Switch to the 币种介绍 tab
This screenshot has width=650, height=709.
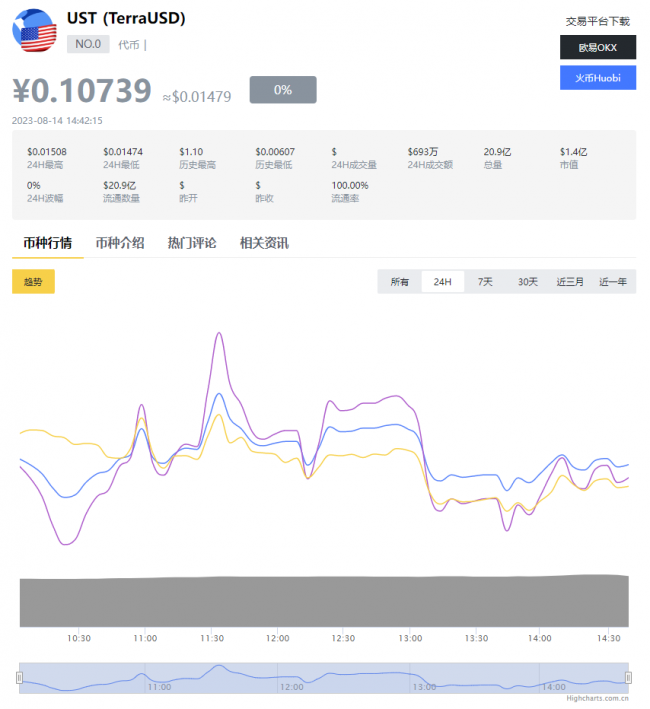[x=120, y=243]
